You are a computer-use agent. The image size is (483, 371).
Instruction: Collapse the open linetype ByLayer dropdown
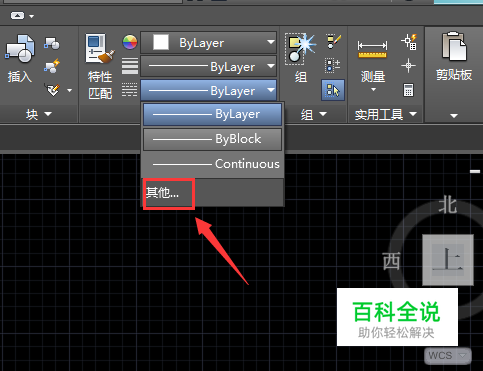(209, 90)
